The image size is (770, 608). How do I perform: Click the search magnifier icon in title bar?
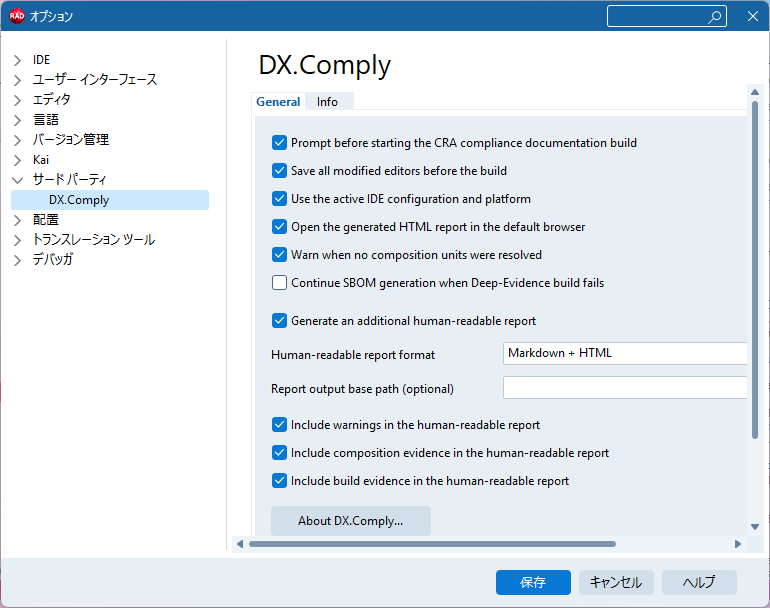click(715, 17)
